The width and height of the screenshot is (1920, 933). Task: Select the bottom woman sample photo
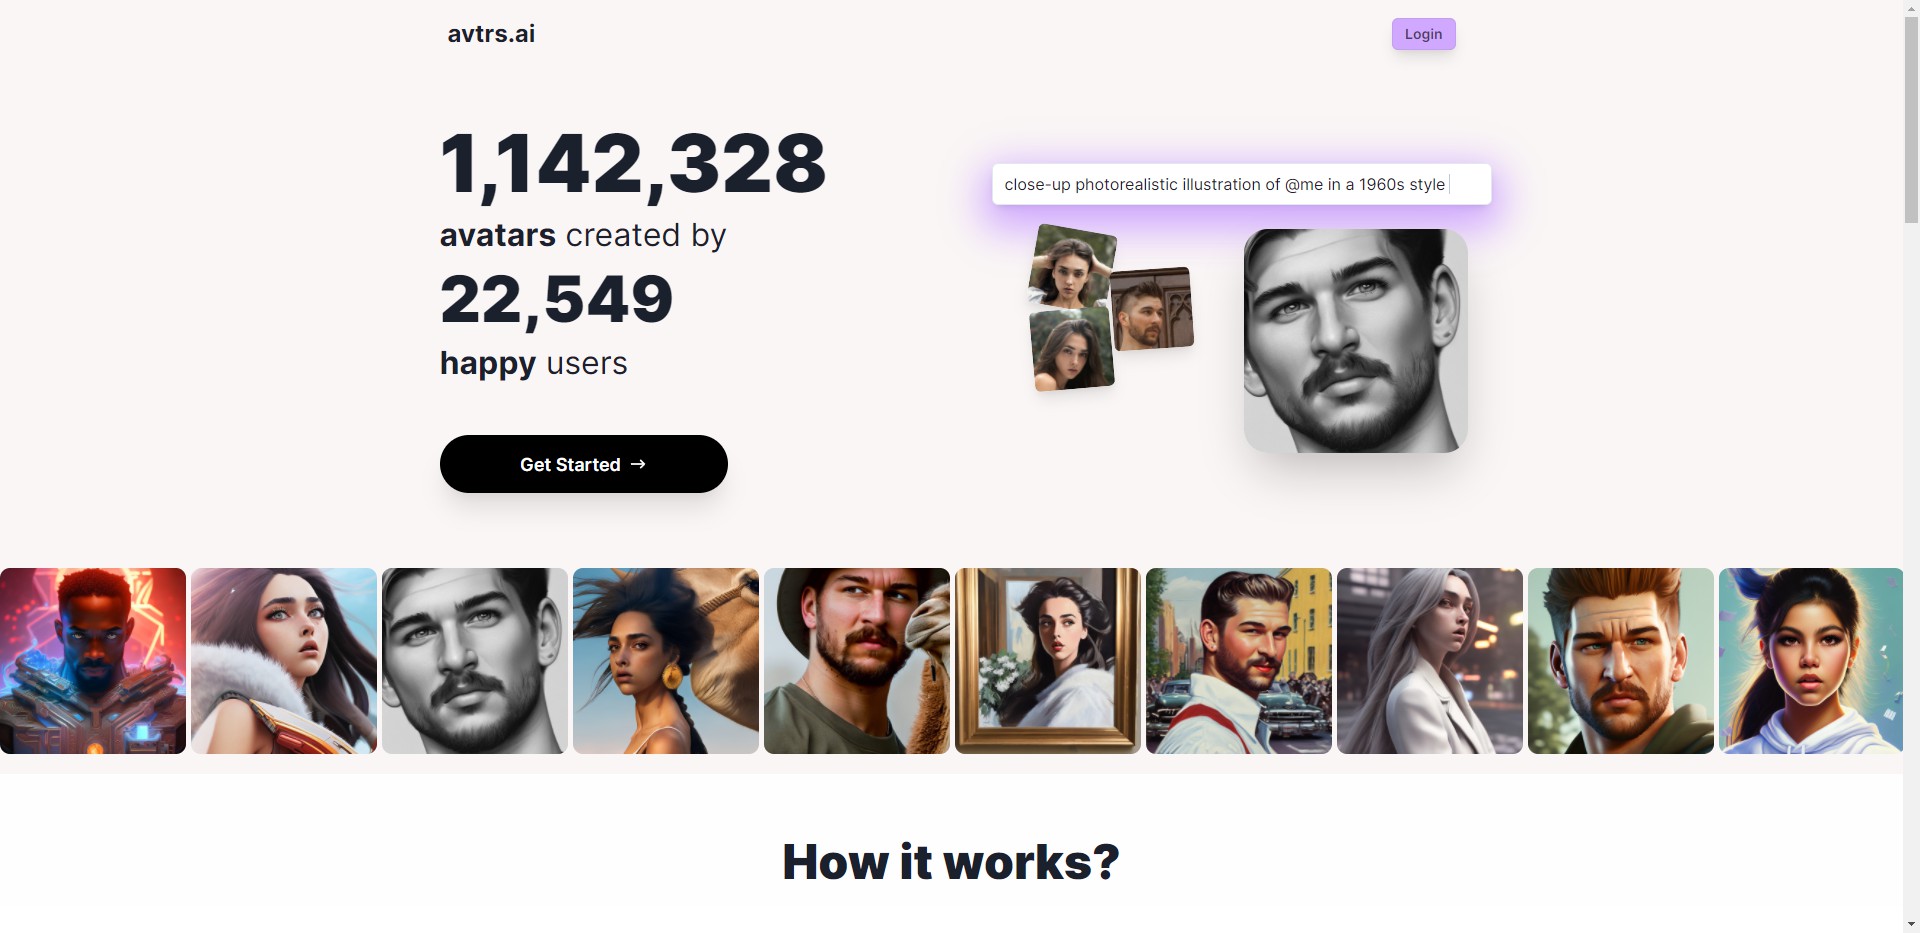(x=1072, y=349)
